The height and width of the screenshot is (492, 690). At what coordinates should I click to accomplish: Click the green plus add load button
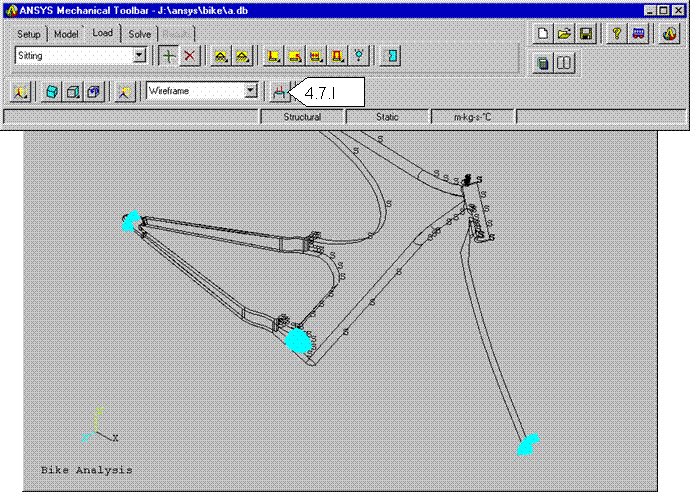point(169,56)
